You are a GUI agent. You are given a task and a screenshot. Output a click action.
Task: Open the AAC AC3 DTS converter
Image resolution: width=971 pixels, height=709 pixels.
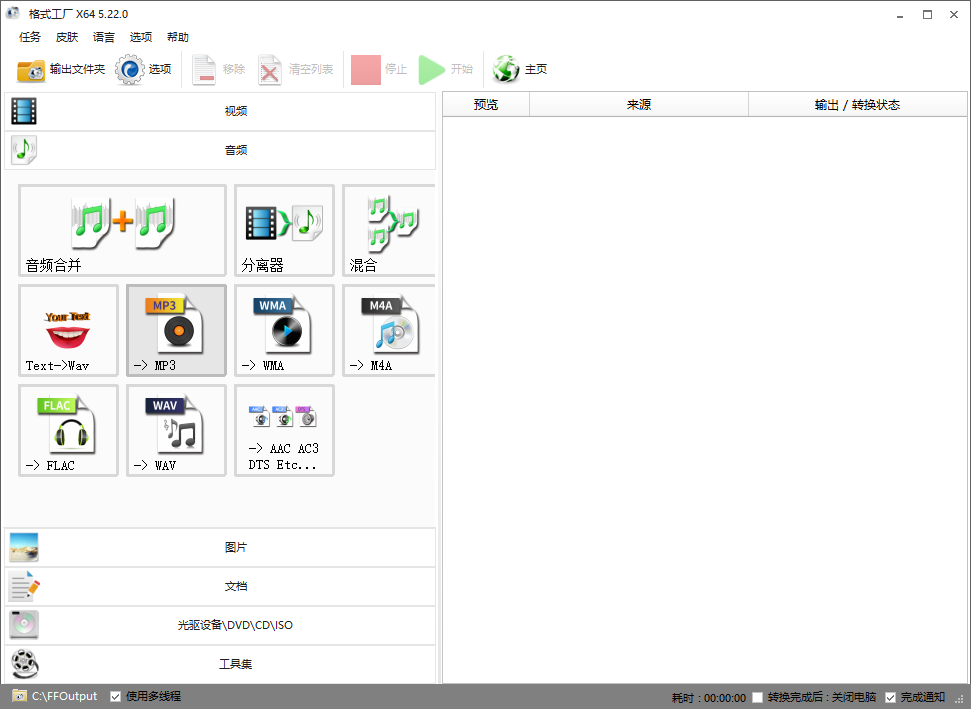point(284,430)
